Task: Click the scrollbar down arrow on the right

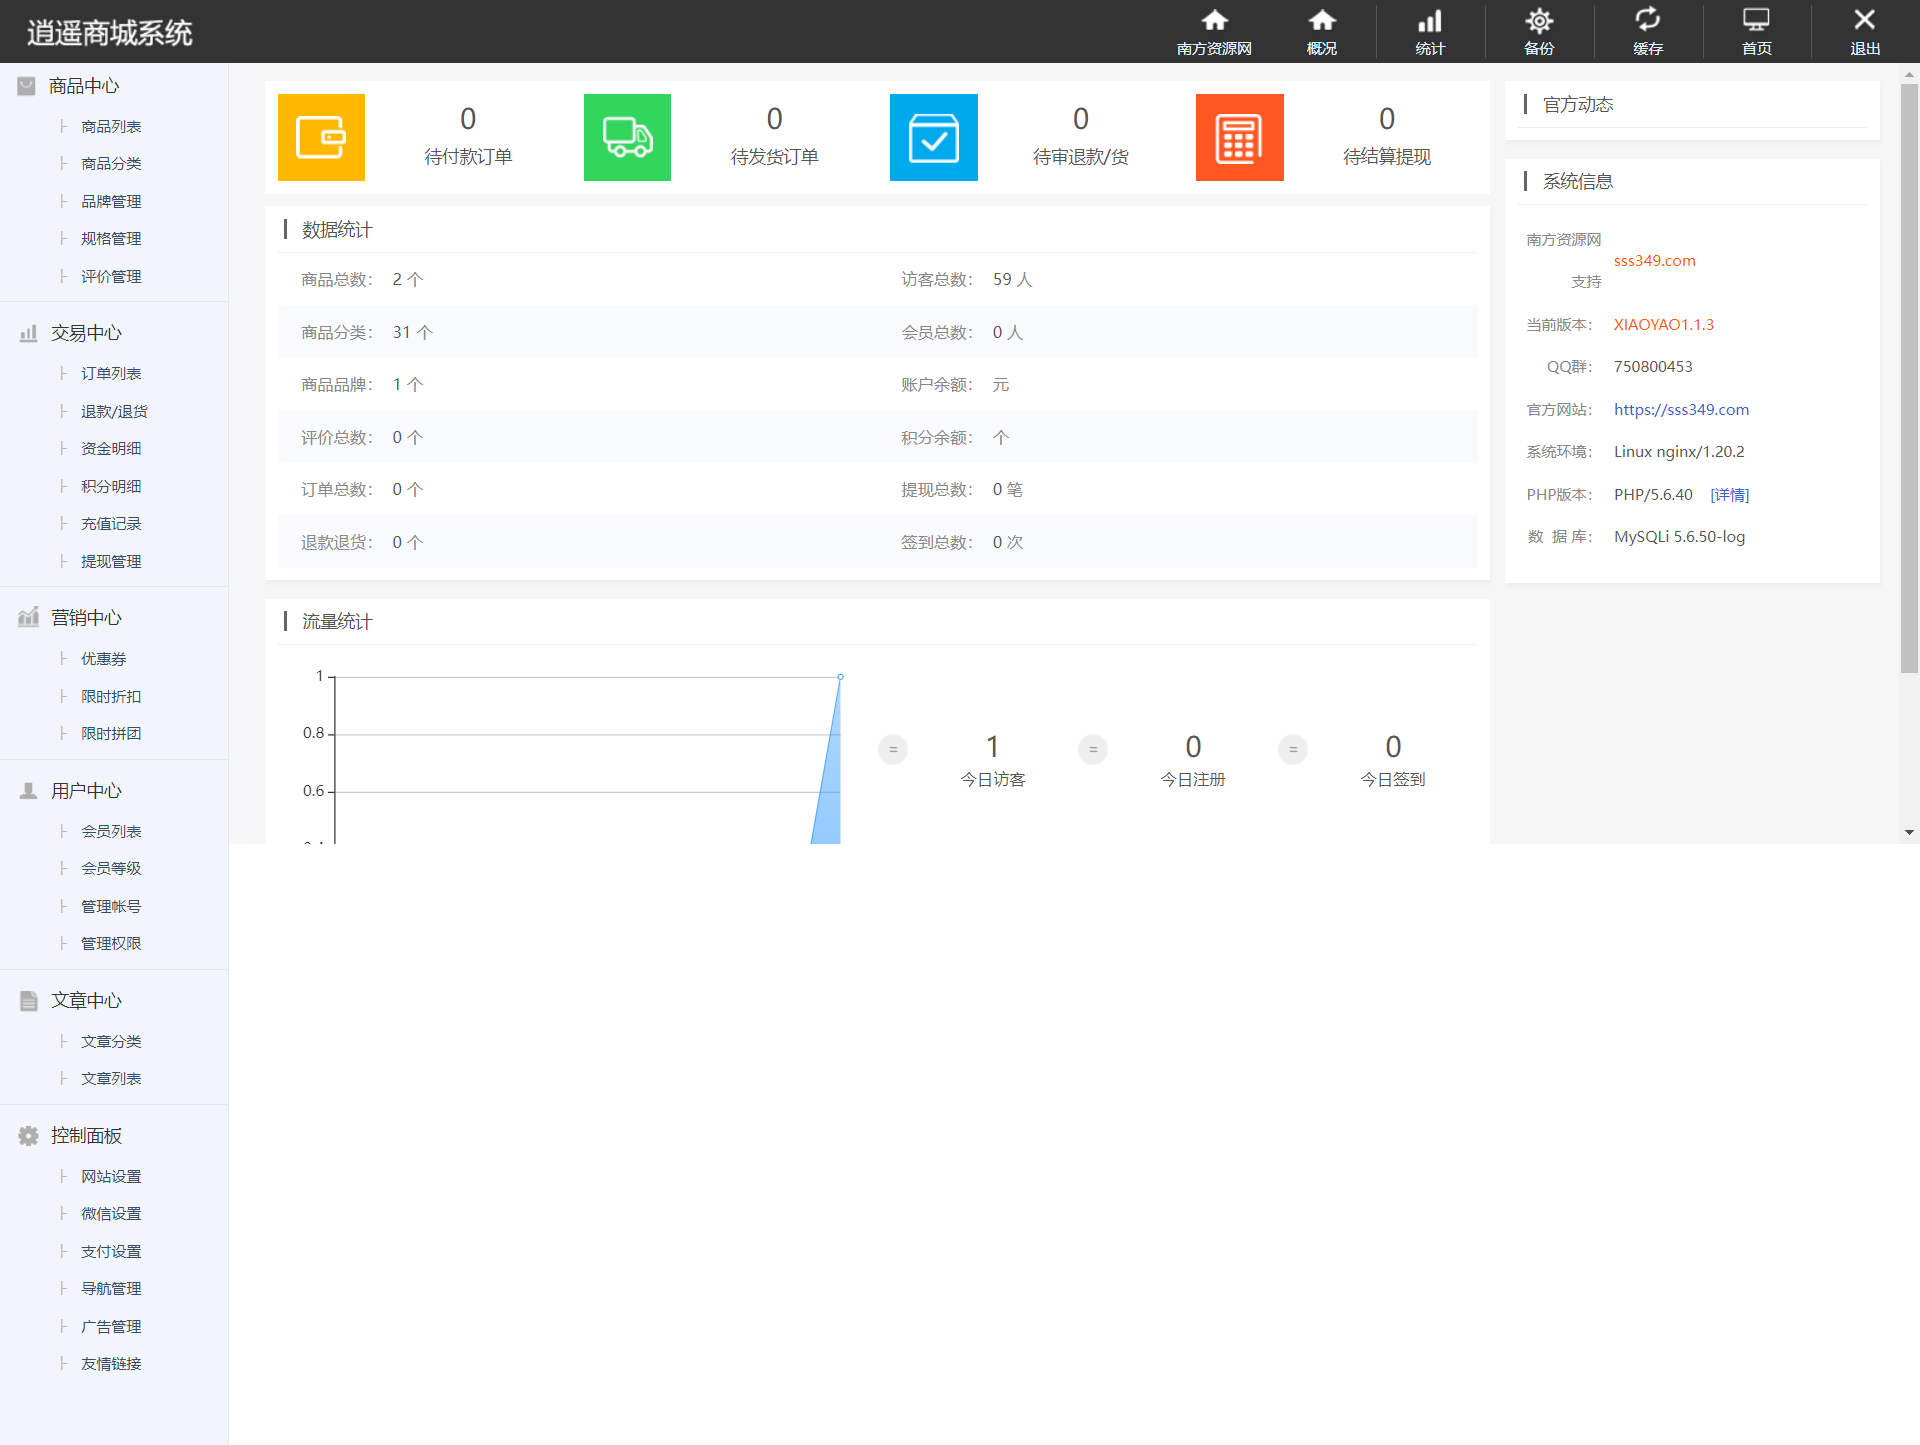Action: tap(1909, 832)
